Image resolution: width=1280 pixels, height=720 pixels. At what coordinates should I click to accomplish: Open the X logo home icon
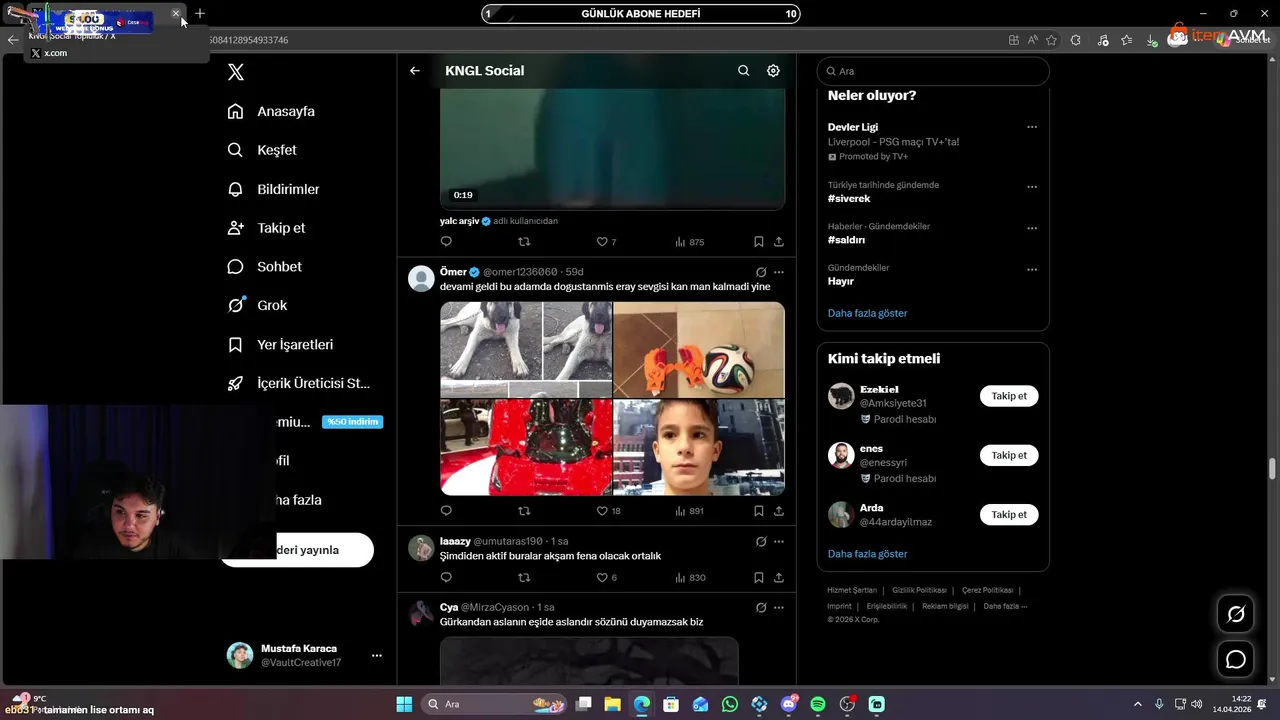click(x=236, y=72)
